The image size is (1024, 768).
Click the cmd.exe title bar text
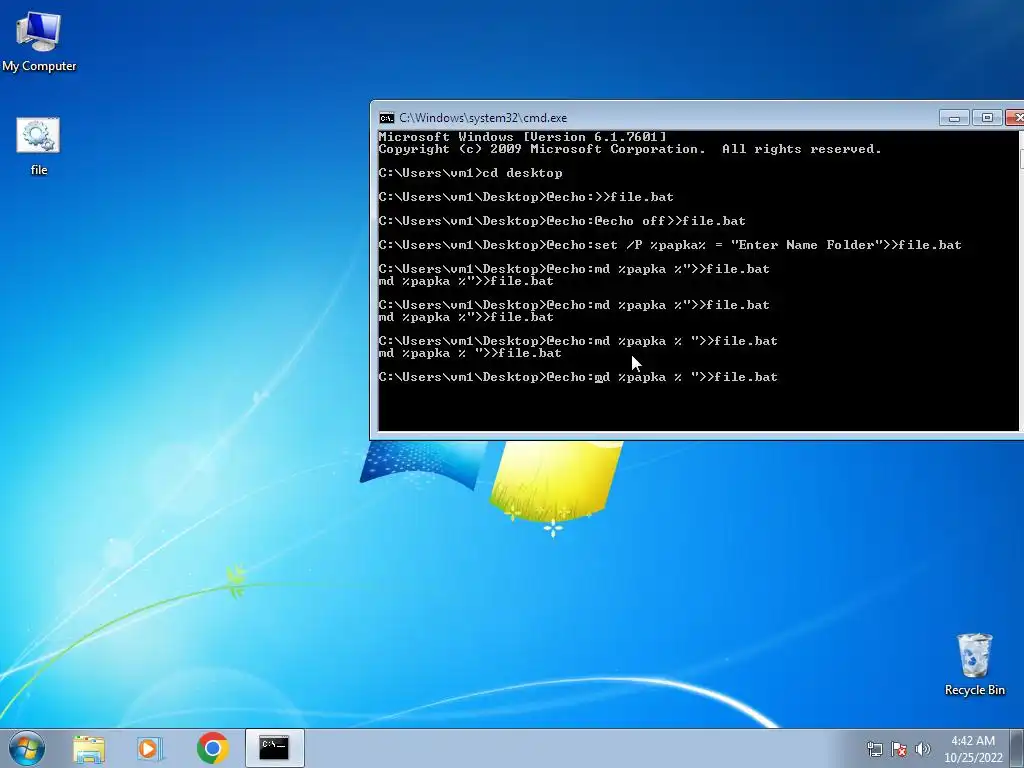(x=483, y=118)
